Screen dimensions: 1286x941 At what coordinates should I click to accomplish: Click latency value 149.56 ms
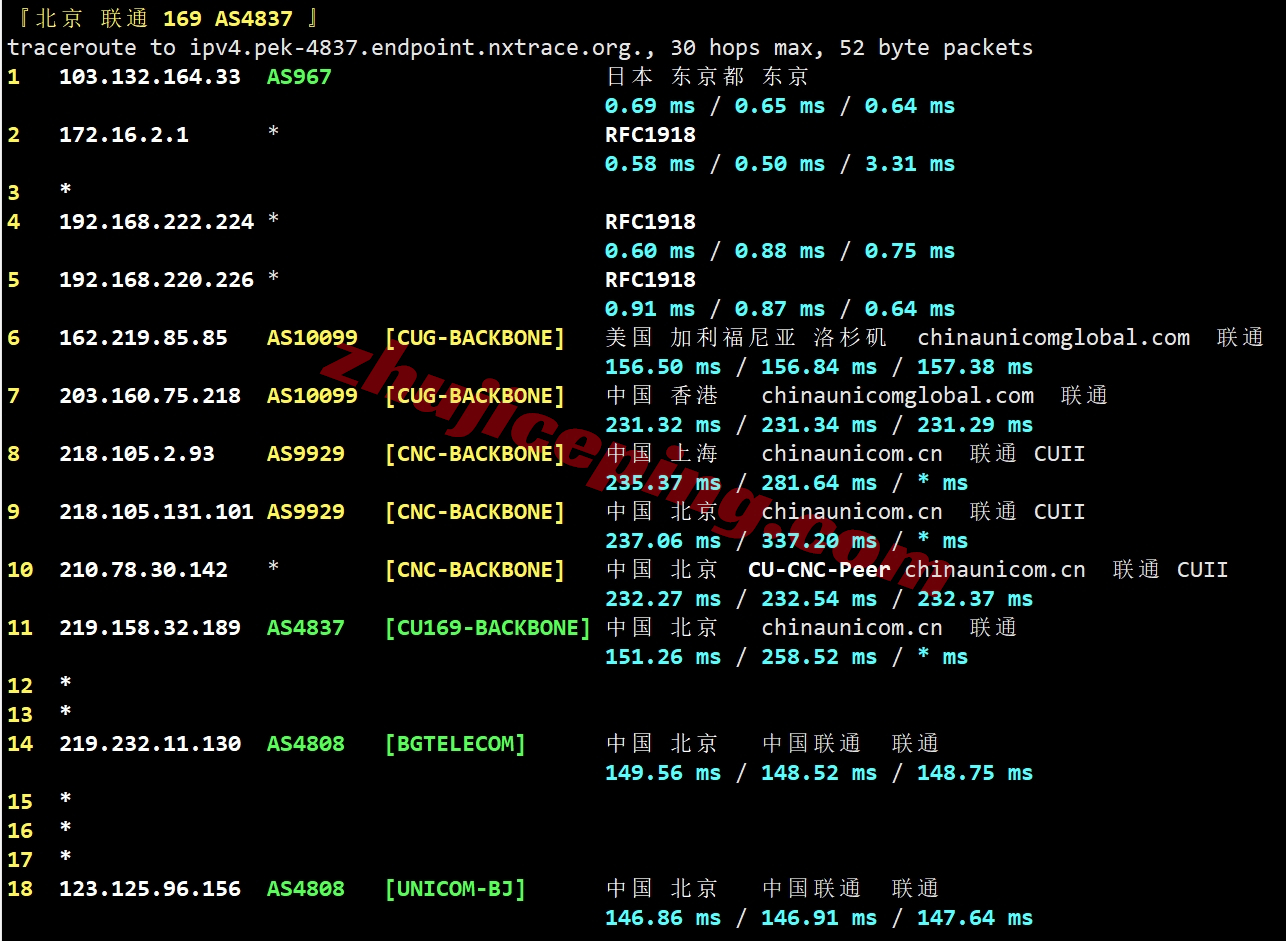[663, 772]
